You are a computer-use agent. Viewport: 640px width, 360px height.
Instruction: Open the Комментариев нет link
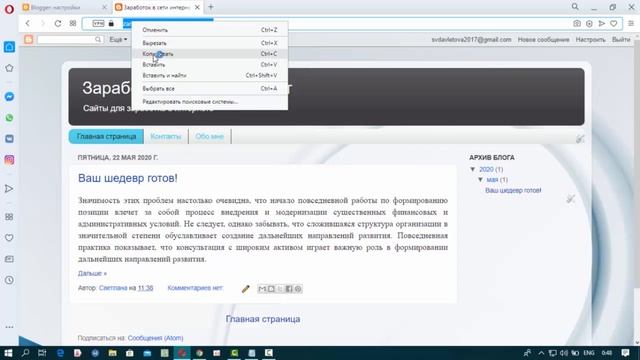[x=195, y=288]
